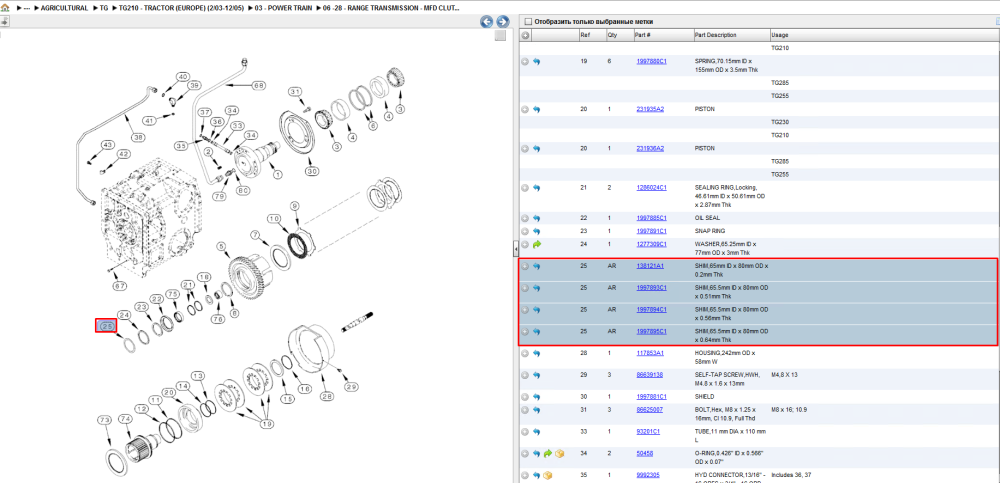Click yellow box icon in HYD CONNECTOR row
The width and height of the screenshot is (1000, 483).
pyautogui.click(x=548, y=475)
